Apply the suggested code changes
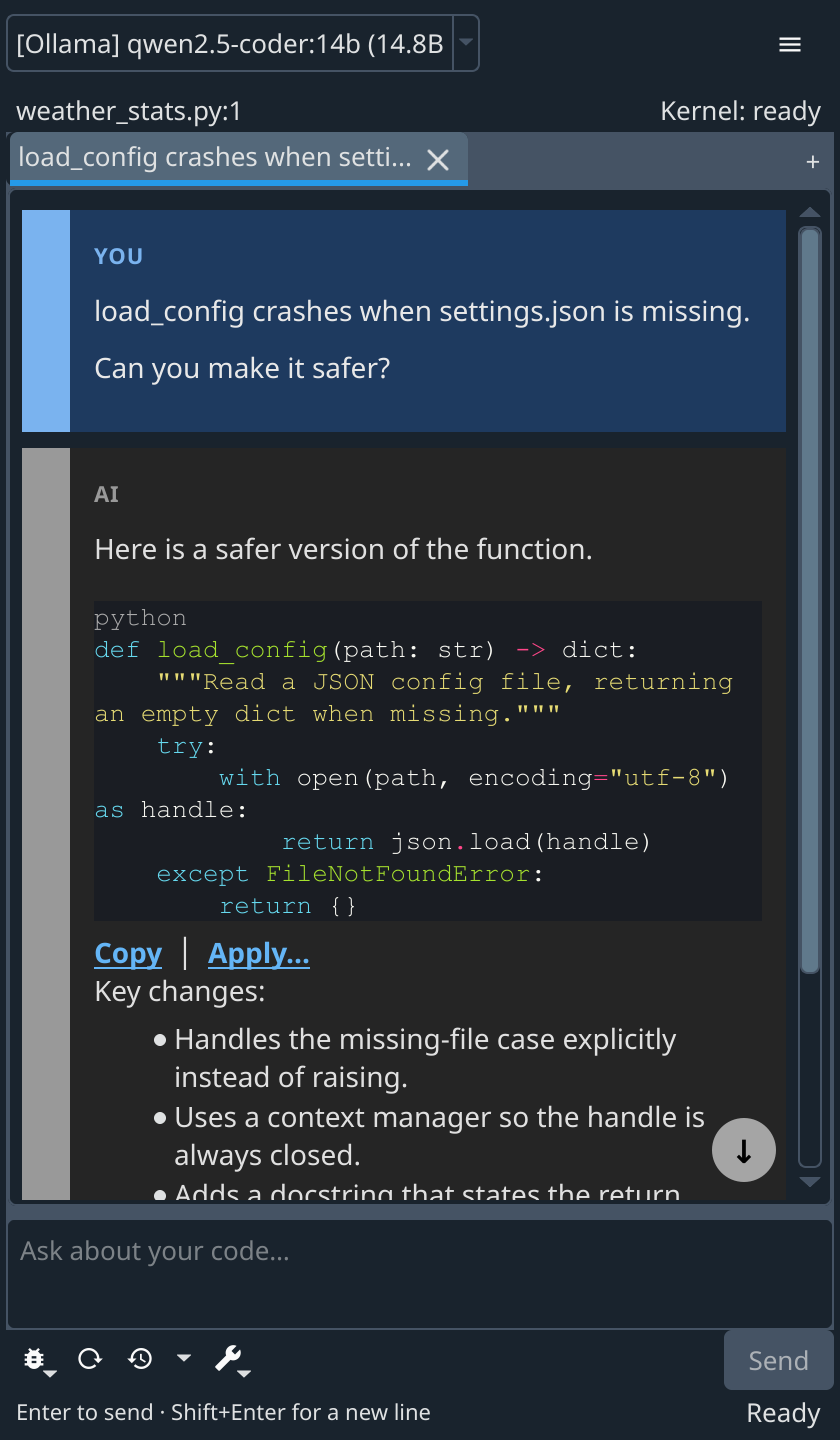Image resolution: width=840 pixels, height=1440 pixels. pyautogui.click(x=259, y=954)
